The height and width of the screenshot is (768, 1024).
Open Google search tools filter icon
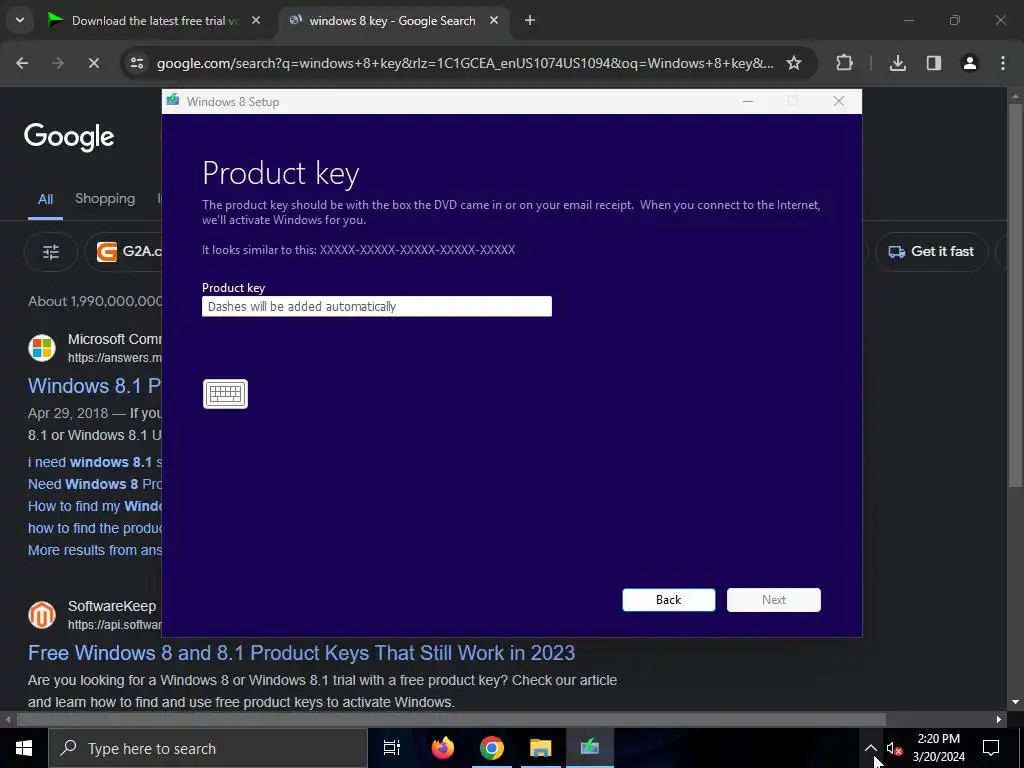point(51,251)
